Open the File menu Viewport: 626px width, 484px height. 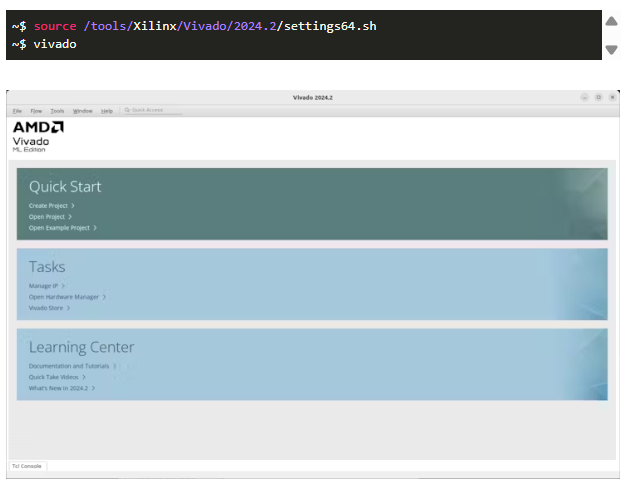(x=17, y=110)
